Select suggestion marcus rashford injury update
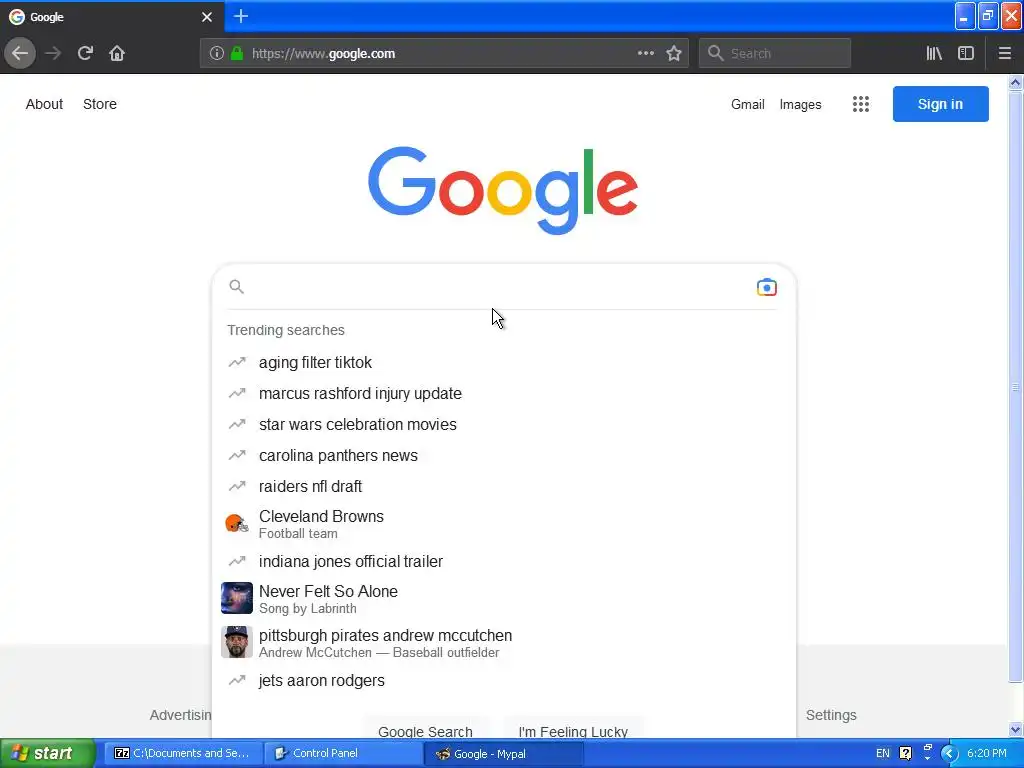This screenshot has width=1024, height=768. [x=504, y=394]
